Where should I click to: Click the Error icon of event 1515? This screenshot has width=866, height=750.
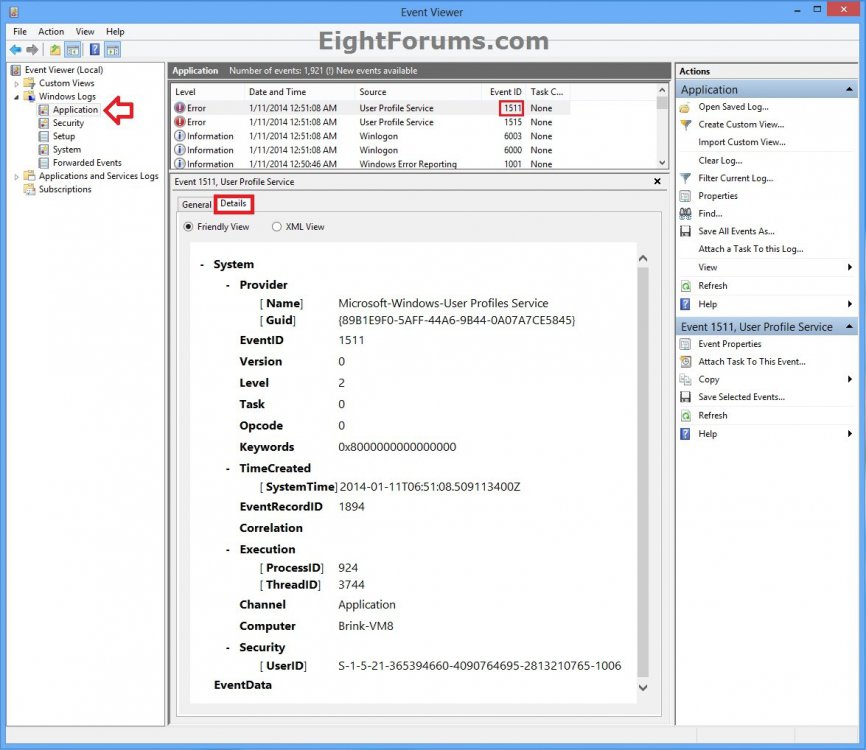point(180,122)
